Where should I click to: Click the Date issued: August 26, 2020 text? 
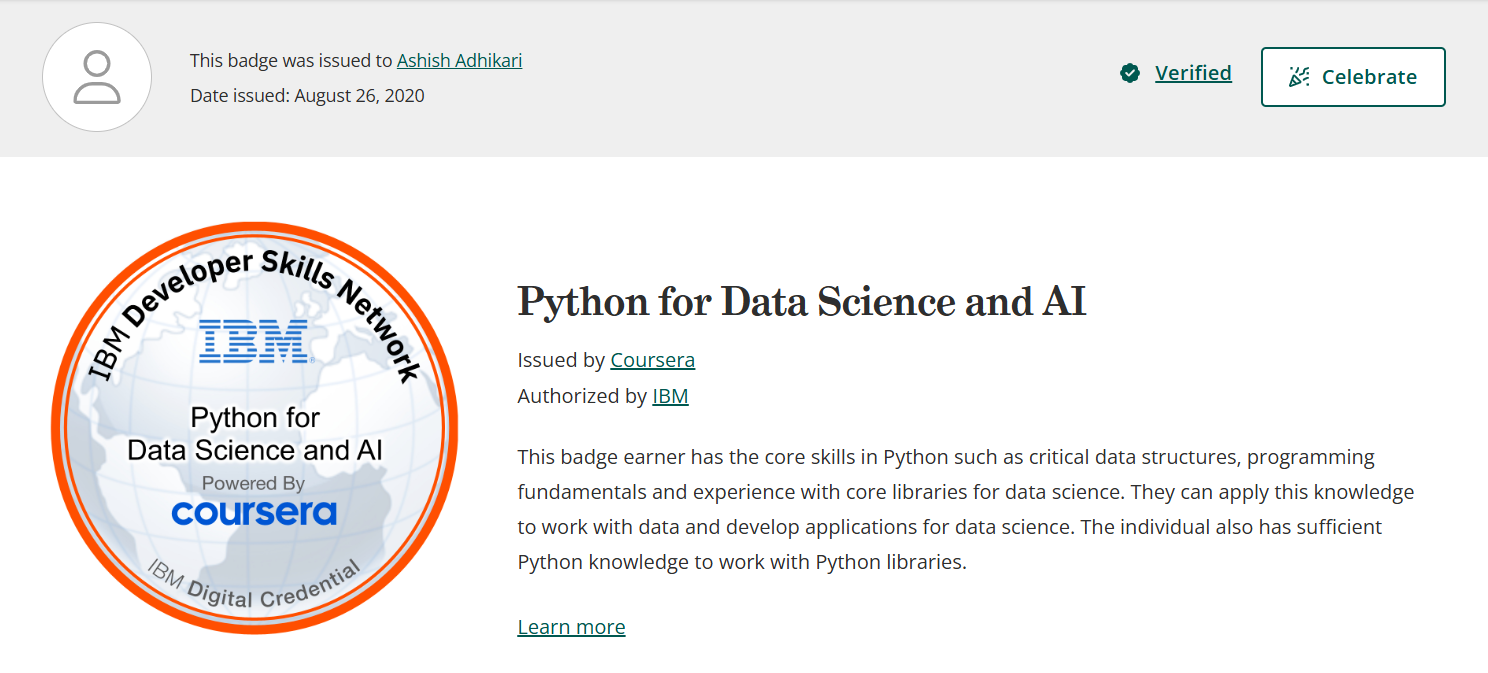307,96
